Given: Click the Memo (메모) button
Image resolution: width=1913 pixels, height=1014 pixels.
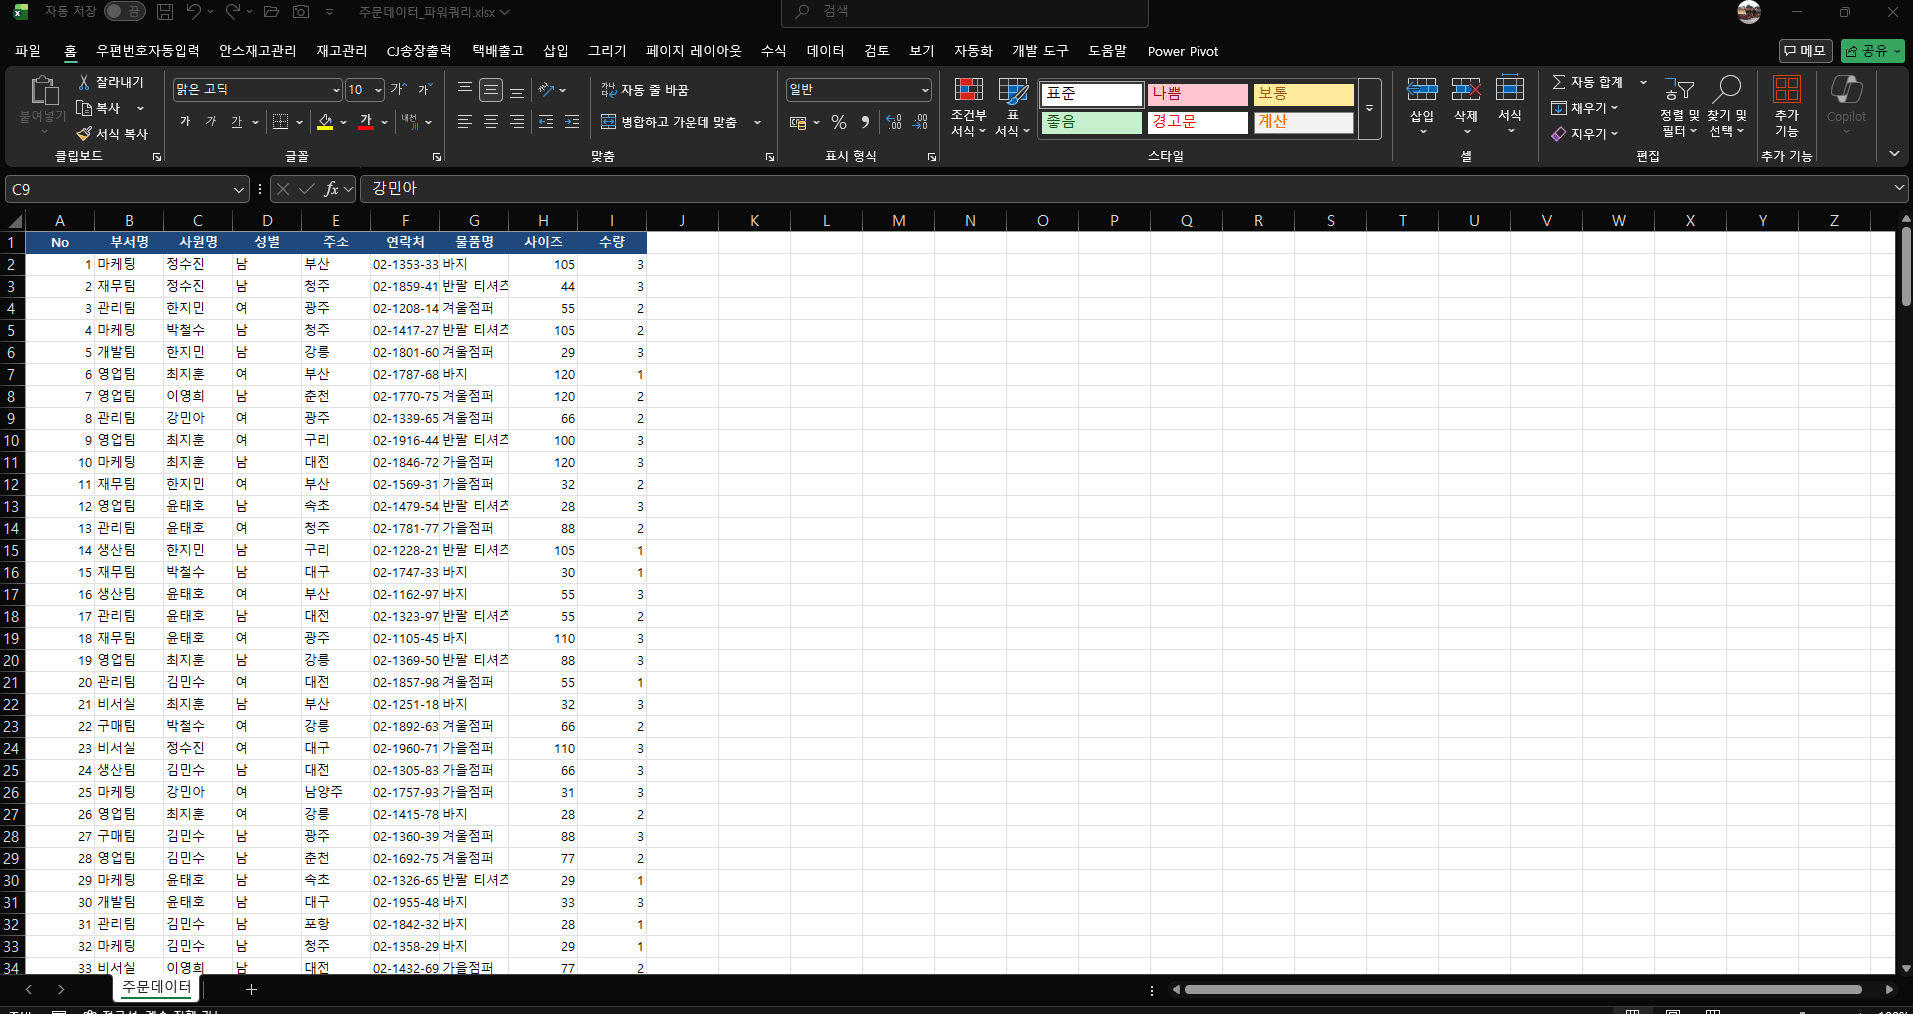Looking at the screenshot, I should [1805, 51].
